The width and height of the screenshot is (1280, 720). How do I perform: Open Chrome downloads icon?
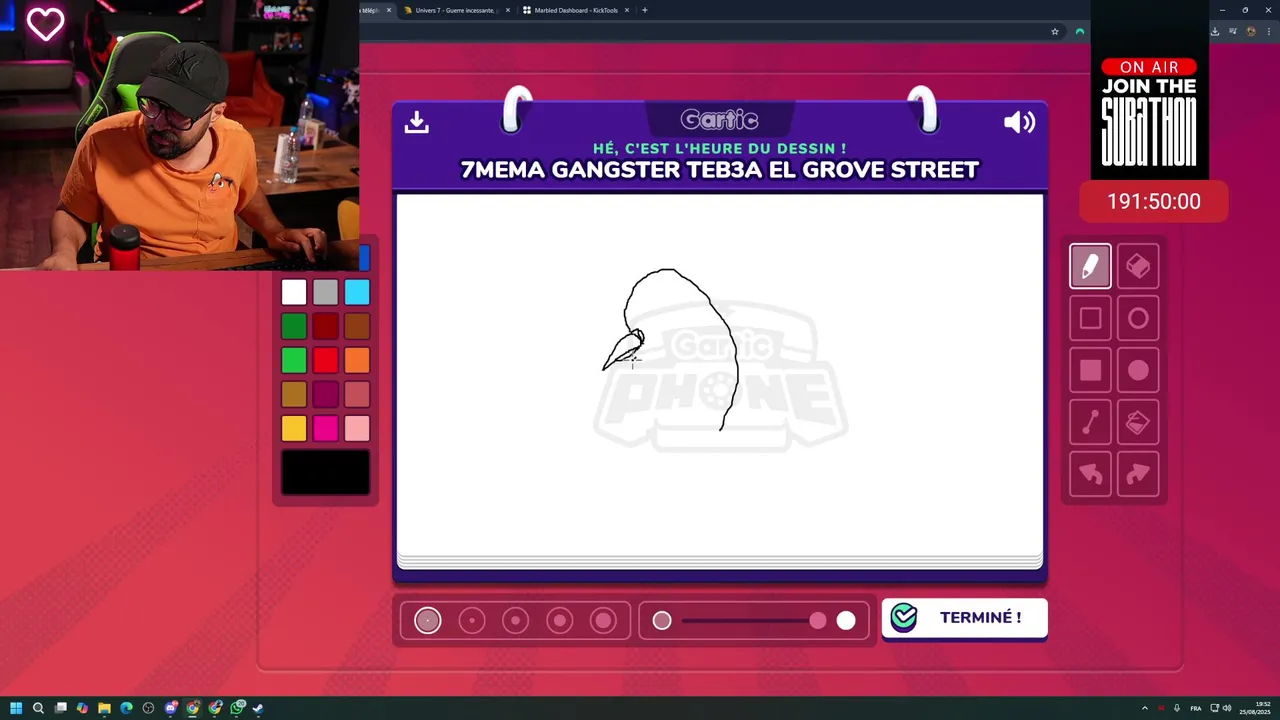tap(1214, 32)
